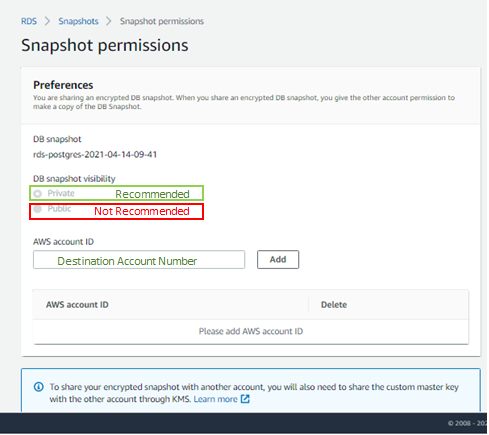Click the Delete column header
Image resolution: width=489 pixels, height=435 pixels.
point(334,305)
